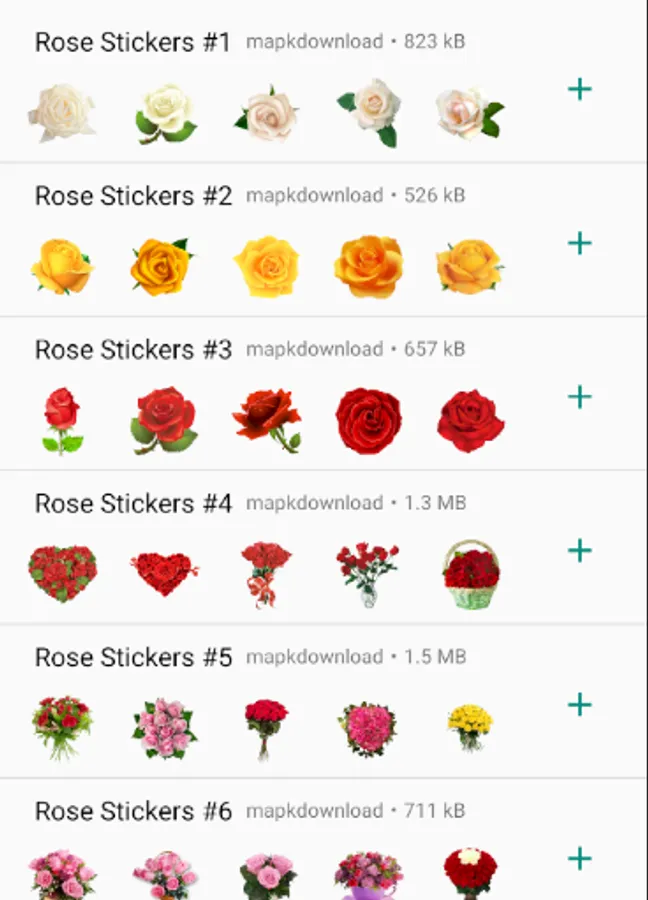Tap the first yellow rose sticker
648x900 pixels.
pos(62,266)
